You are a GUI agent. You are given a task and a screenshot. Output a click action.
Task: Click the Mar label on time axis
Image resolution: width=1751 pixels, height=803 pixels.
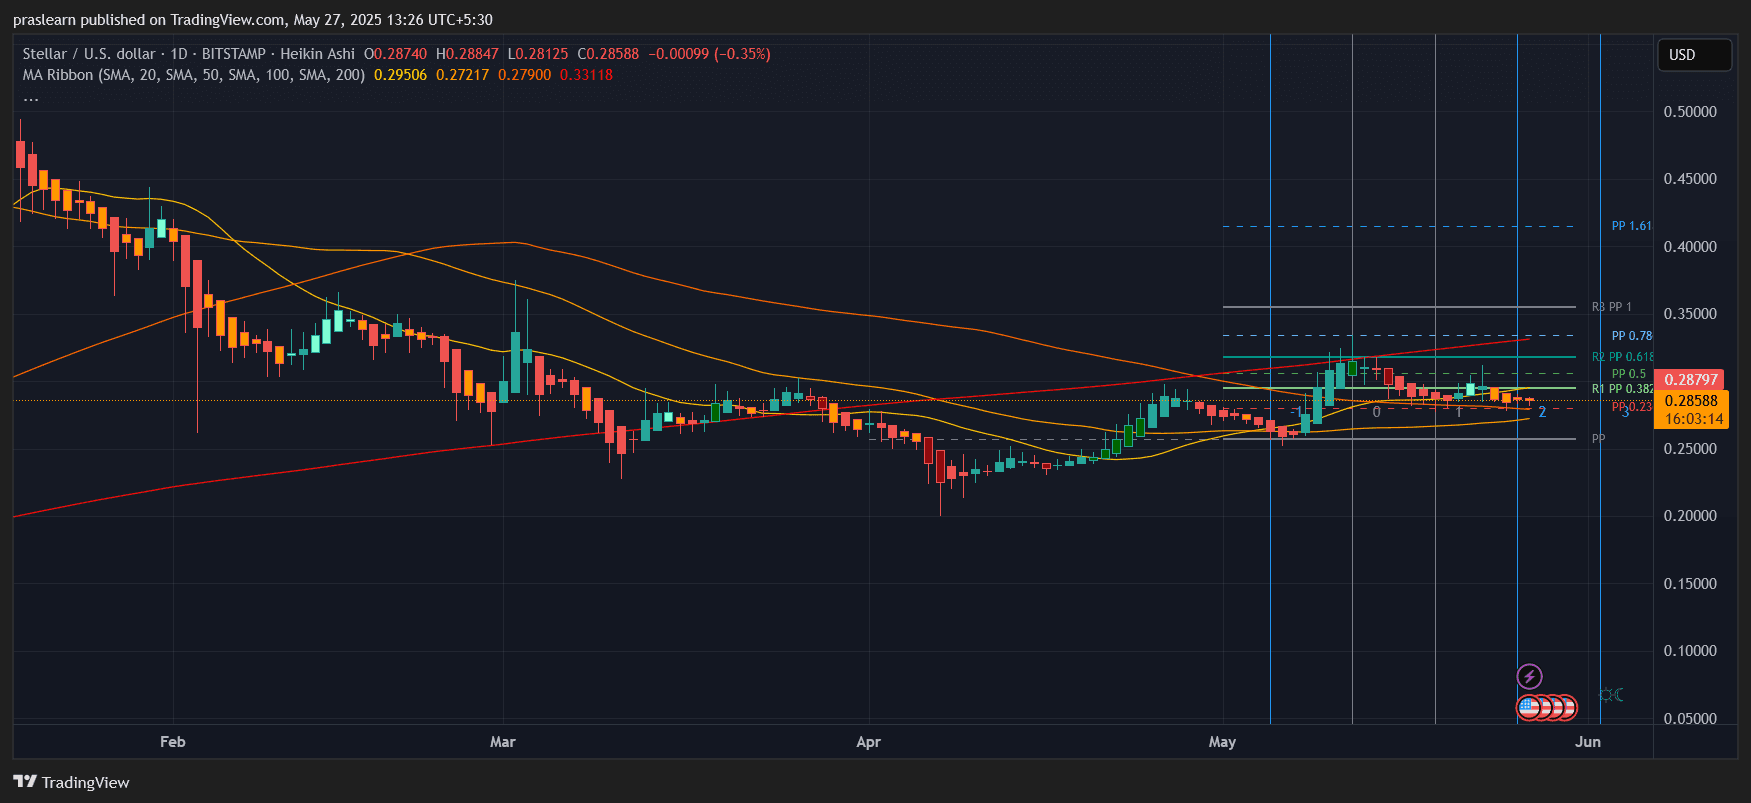[x=503, y=742]
